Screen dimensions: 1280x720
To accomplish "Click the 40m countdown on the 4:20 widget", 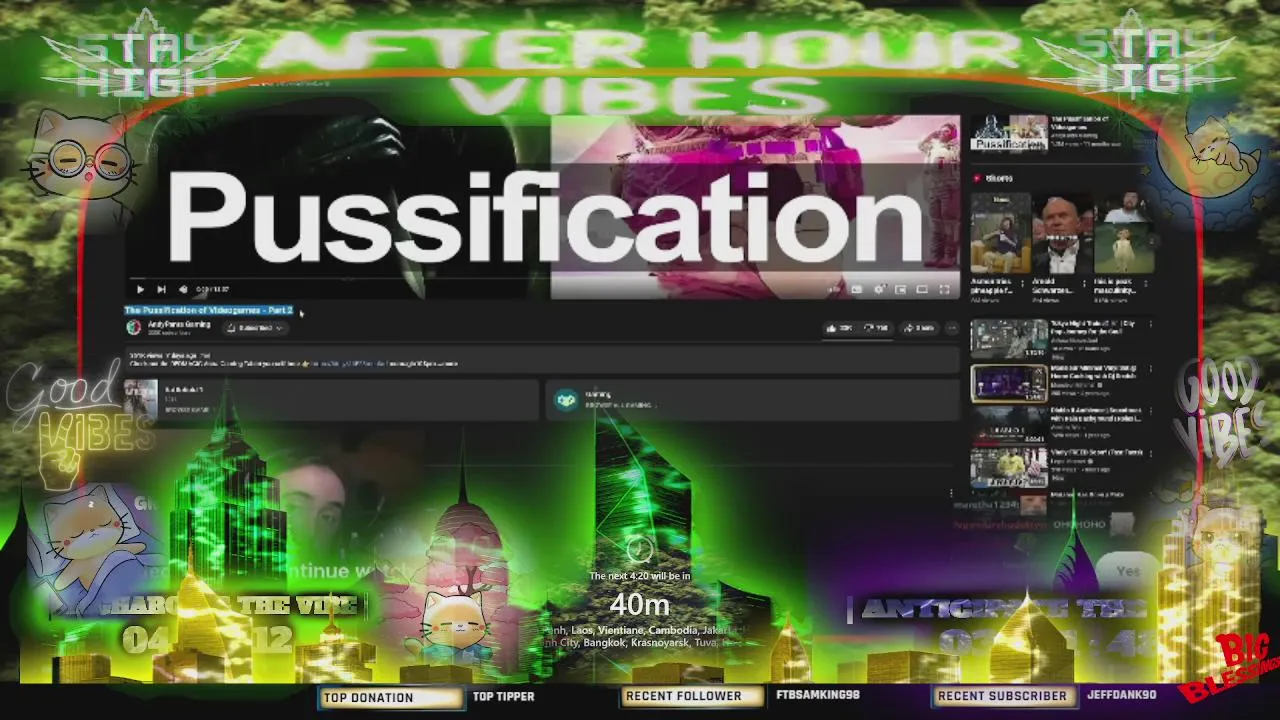I will click(639, 605).
